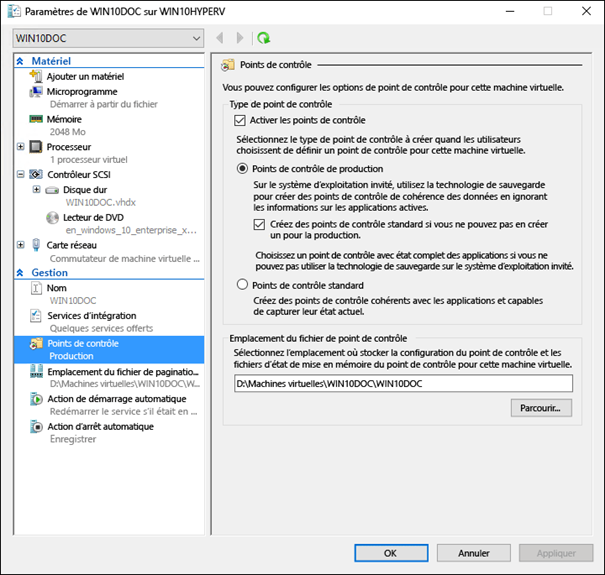Click the Enregistrer text under arrêt automatique
Image resolution: width=605 pixels, height=575 pixels.
click(73, 439)
